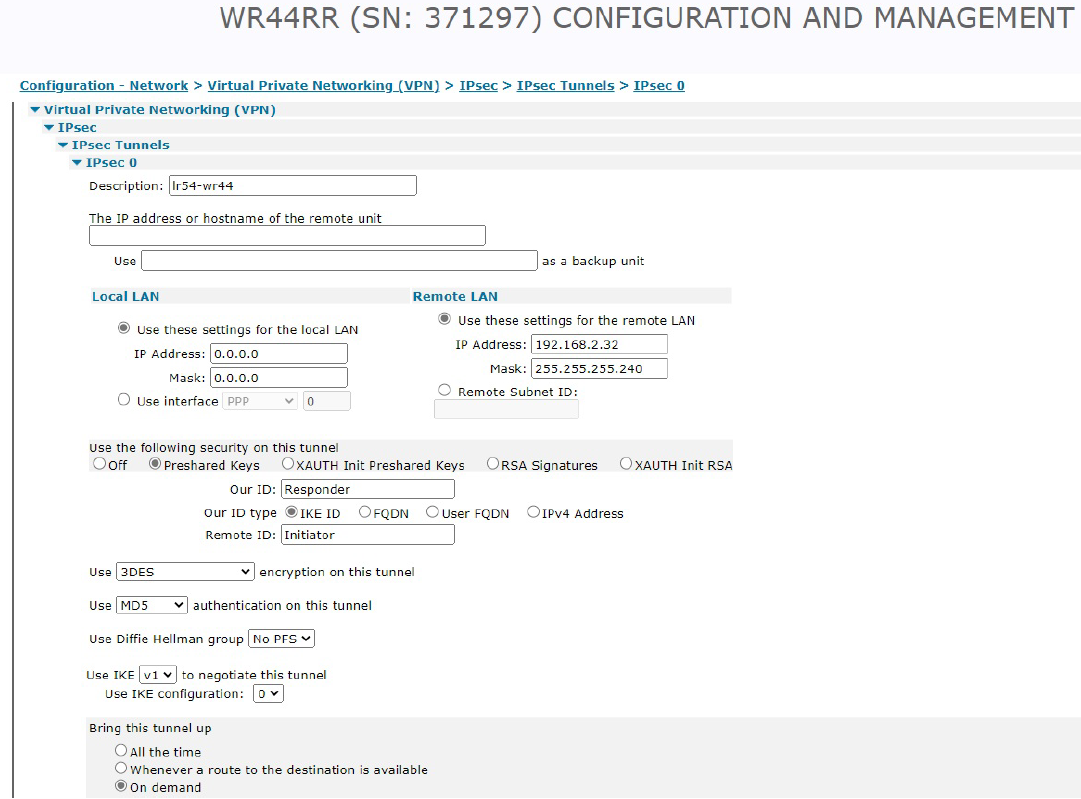Open the Diffie Hellman group No PFS dropdown
Image resolution: width=1081 pixels, height=799 pixels.
tap(281, 638)
